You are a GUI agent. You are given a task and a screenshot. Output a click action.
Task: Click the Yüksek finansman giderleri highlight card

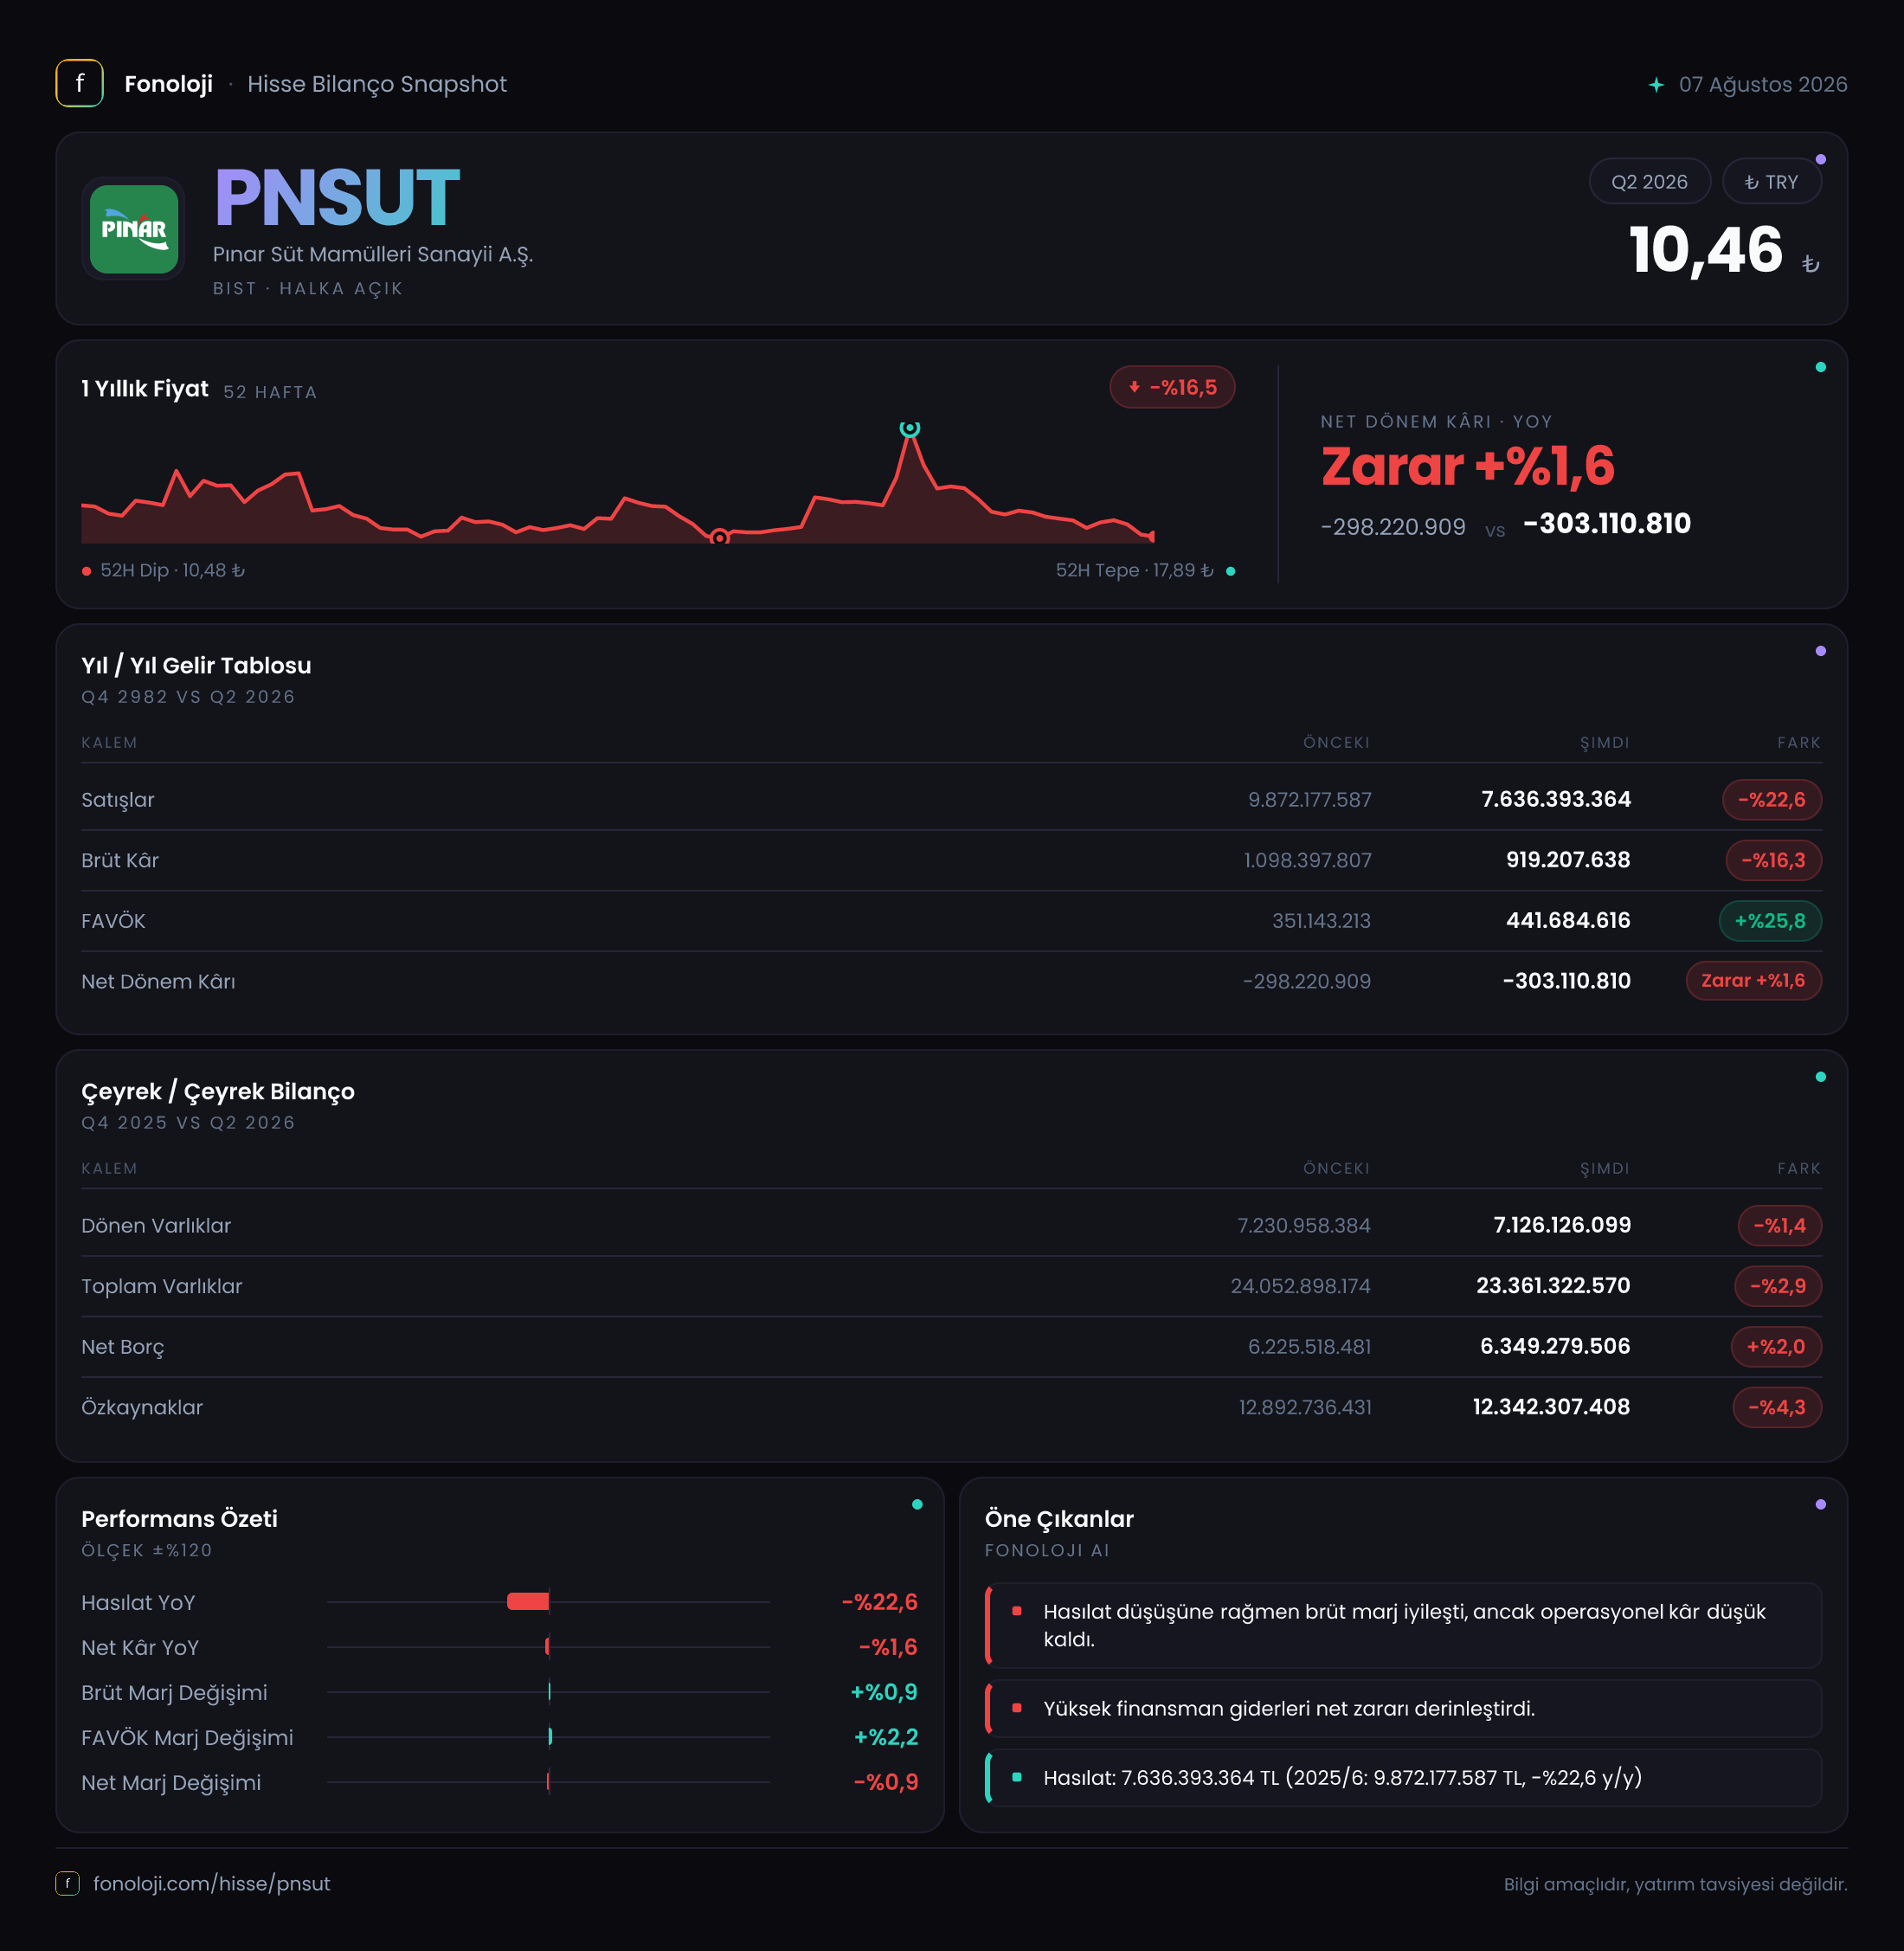click(1403, 1708)
